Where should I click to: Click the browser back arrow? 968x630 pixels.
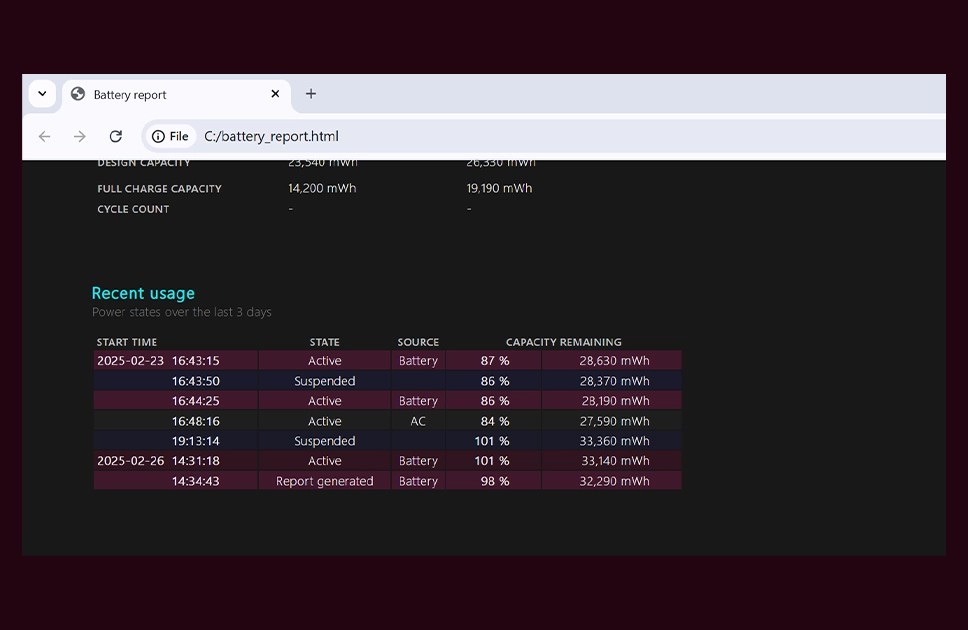[44, 136]
